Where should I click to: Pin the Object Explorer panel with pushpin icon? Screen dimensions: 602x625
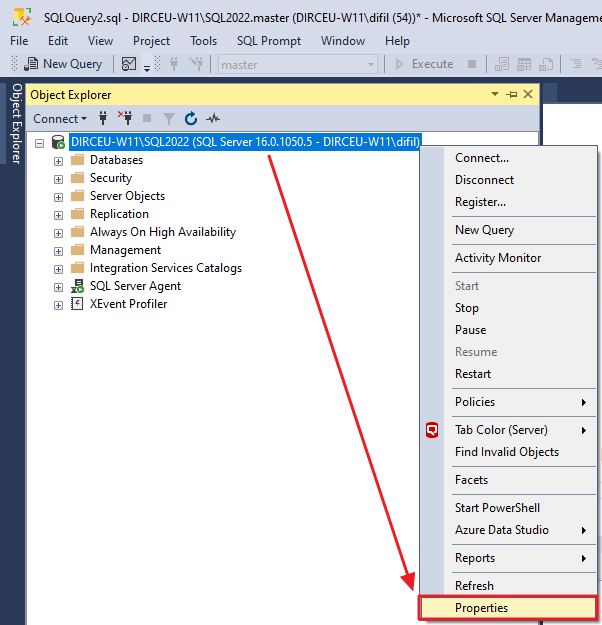click(x=512, y=94)
